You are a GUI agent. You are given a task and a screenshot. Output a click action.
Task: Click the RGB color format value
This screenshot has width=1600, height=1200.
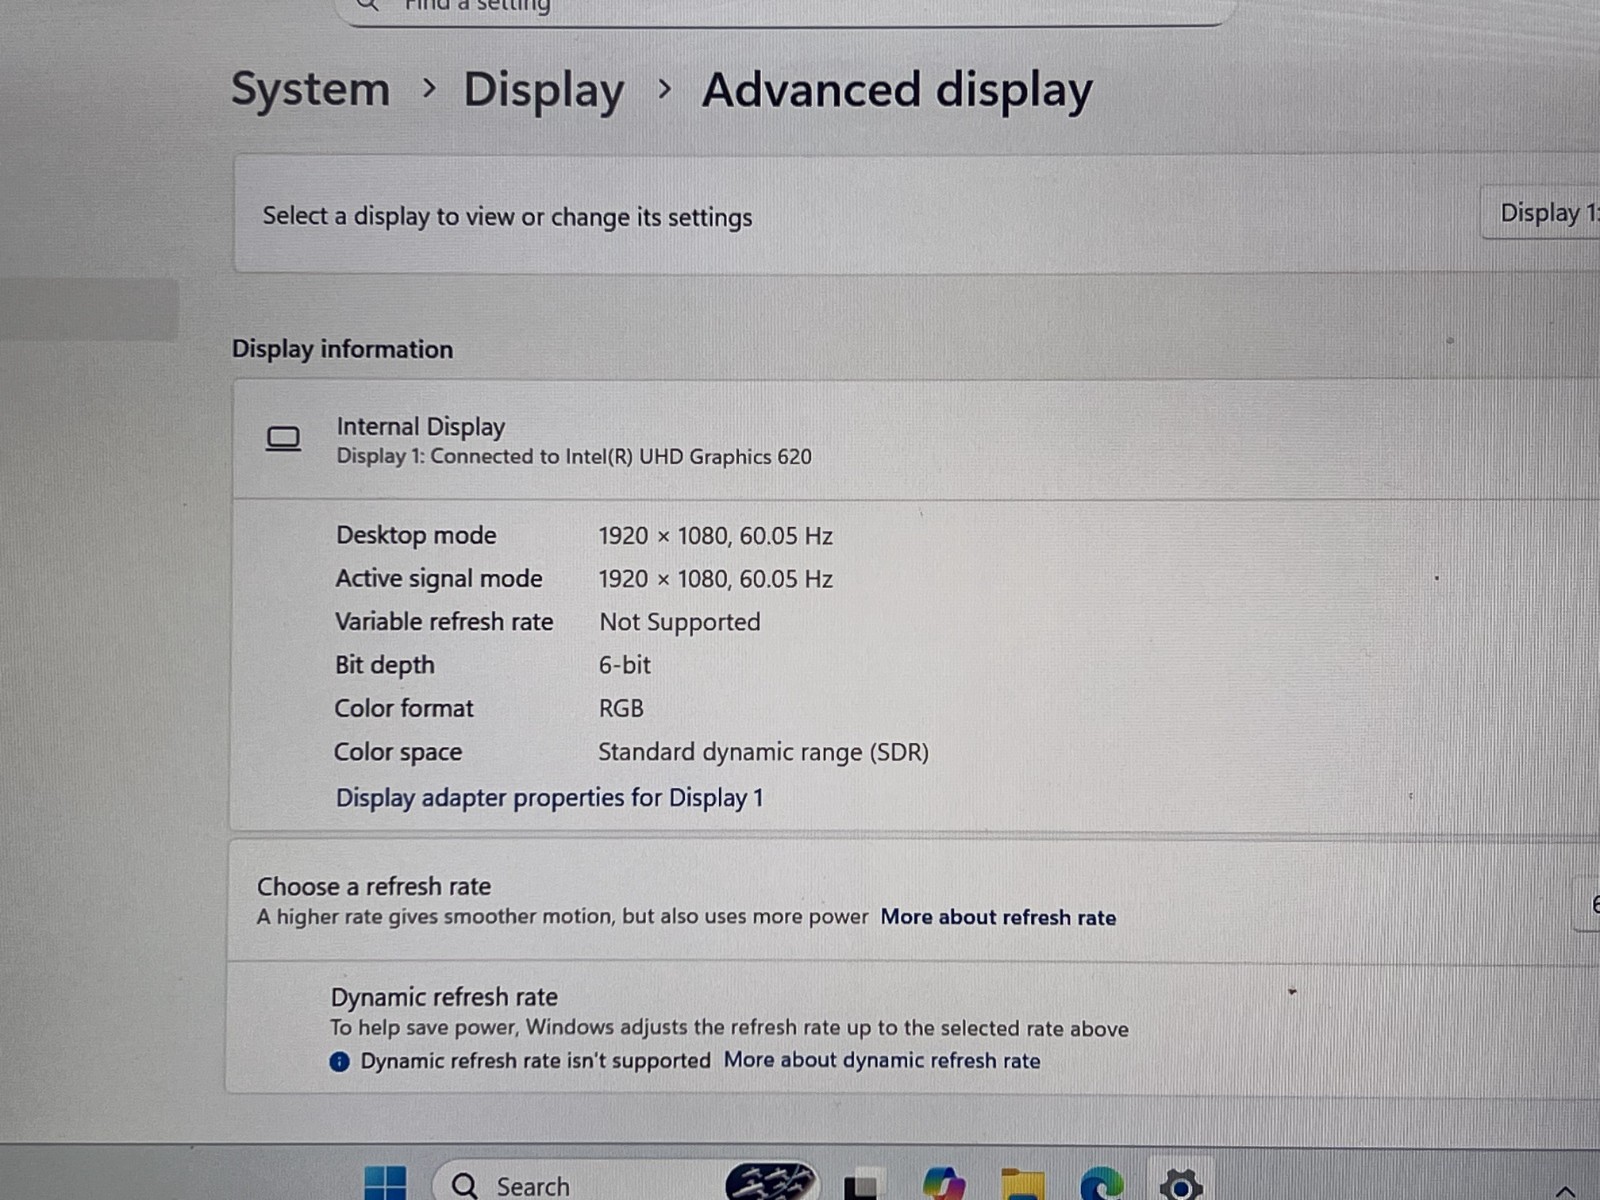pyautogui.click(x=621, y=708)
